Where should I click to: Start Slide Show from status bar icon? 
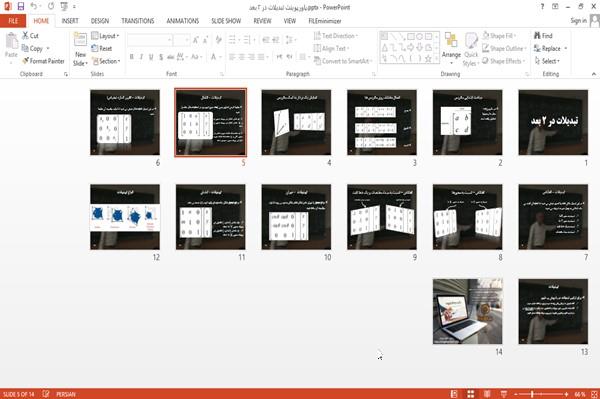coord(504,394)
